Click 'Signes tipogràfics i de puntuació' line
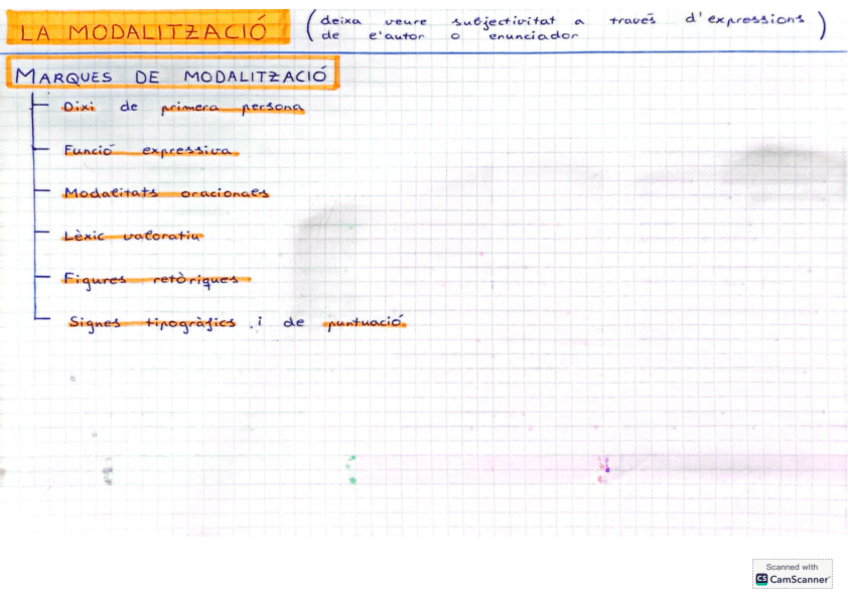Viewport: 848px width, 599px height. [x=237, y=322]
